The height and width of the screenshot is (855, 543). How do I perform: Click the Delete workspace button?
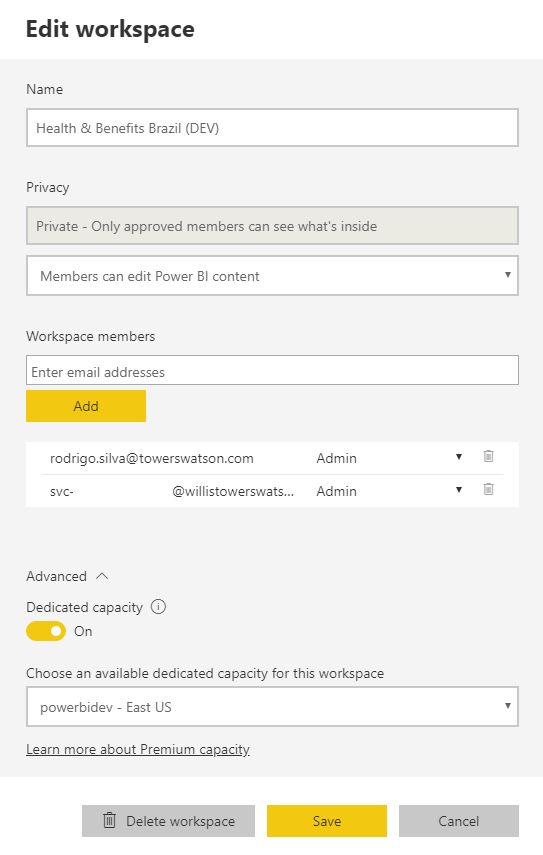pos(168,821)
